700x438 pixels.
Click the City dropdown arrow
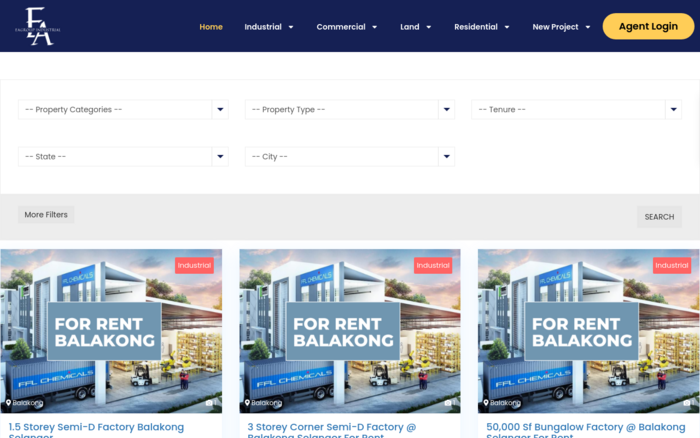coord(446,157)
